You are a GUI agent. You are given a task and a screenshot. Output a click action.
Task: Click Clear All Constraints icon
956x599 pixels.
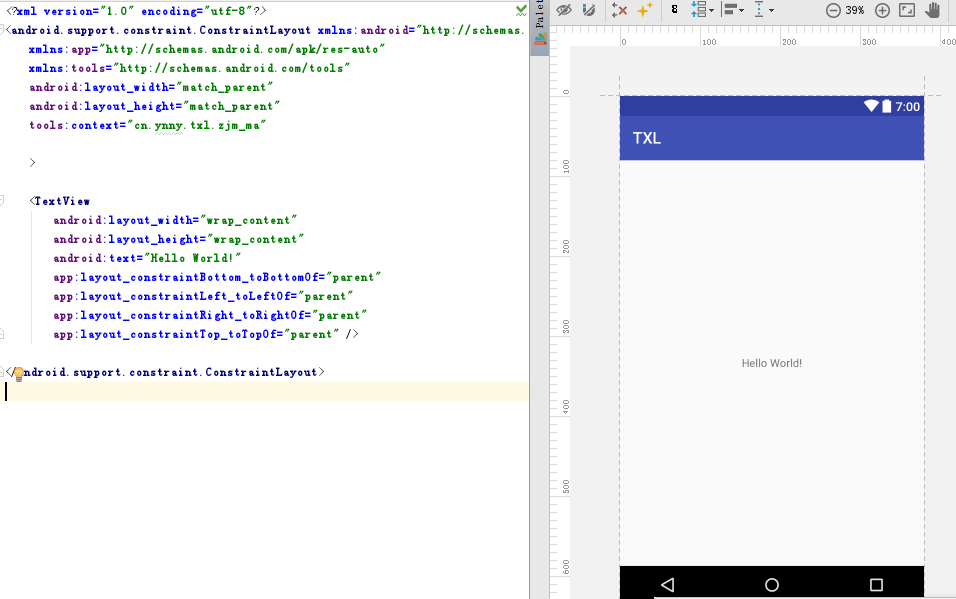coord(619,10)
